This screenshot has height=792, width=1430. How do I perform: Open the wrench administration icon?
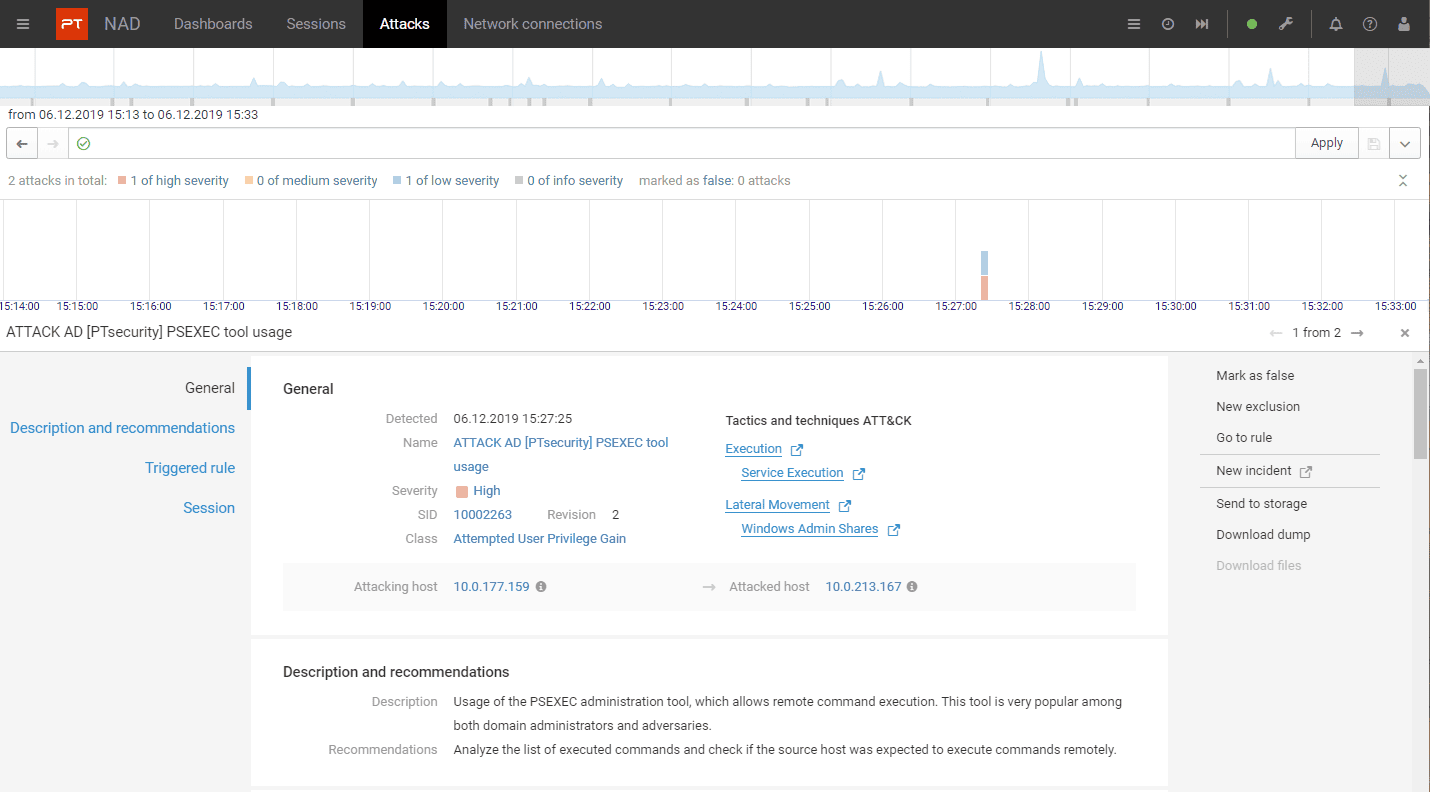point(1286,24)
